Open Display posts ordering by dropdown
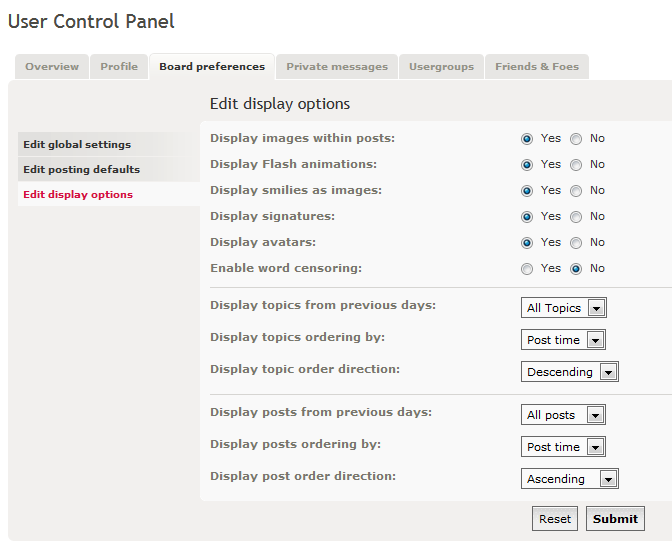The height and width of the screenshot is (548, 672). [x=564, y=447]
